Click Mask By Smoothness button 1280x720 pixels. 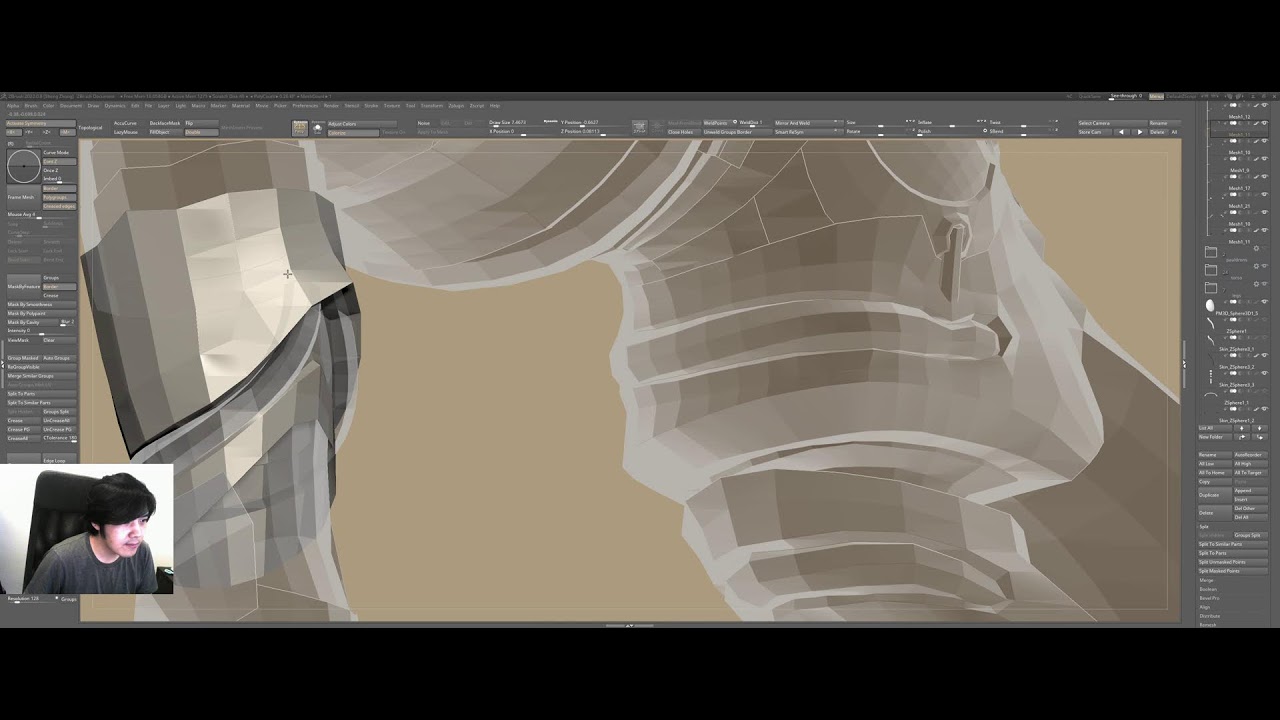pyautogui.click(x=41, y=305)
